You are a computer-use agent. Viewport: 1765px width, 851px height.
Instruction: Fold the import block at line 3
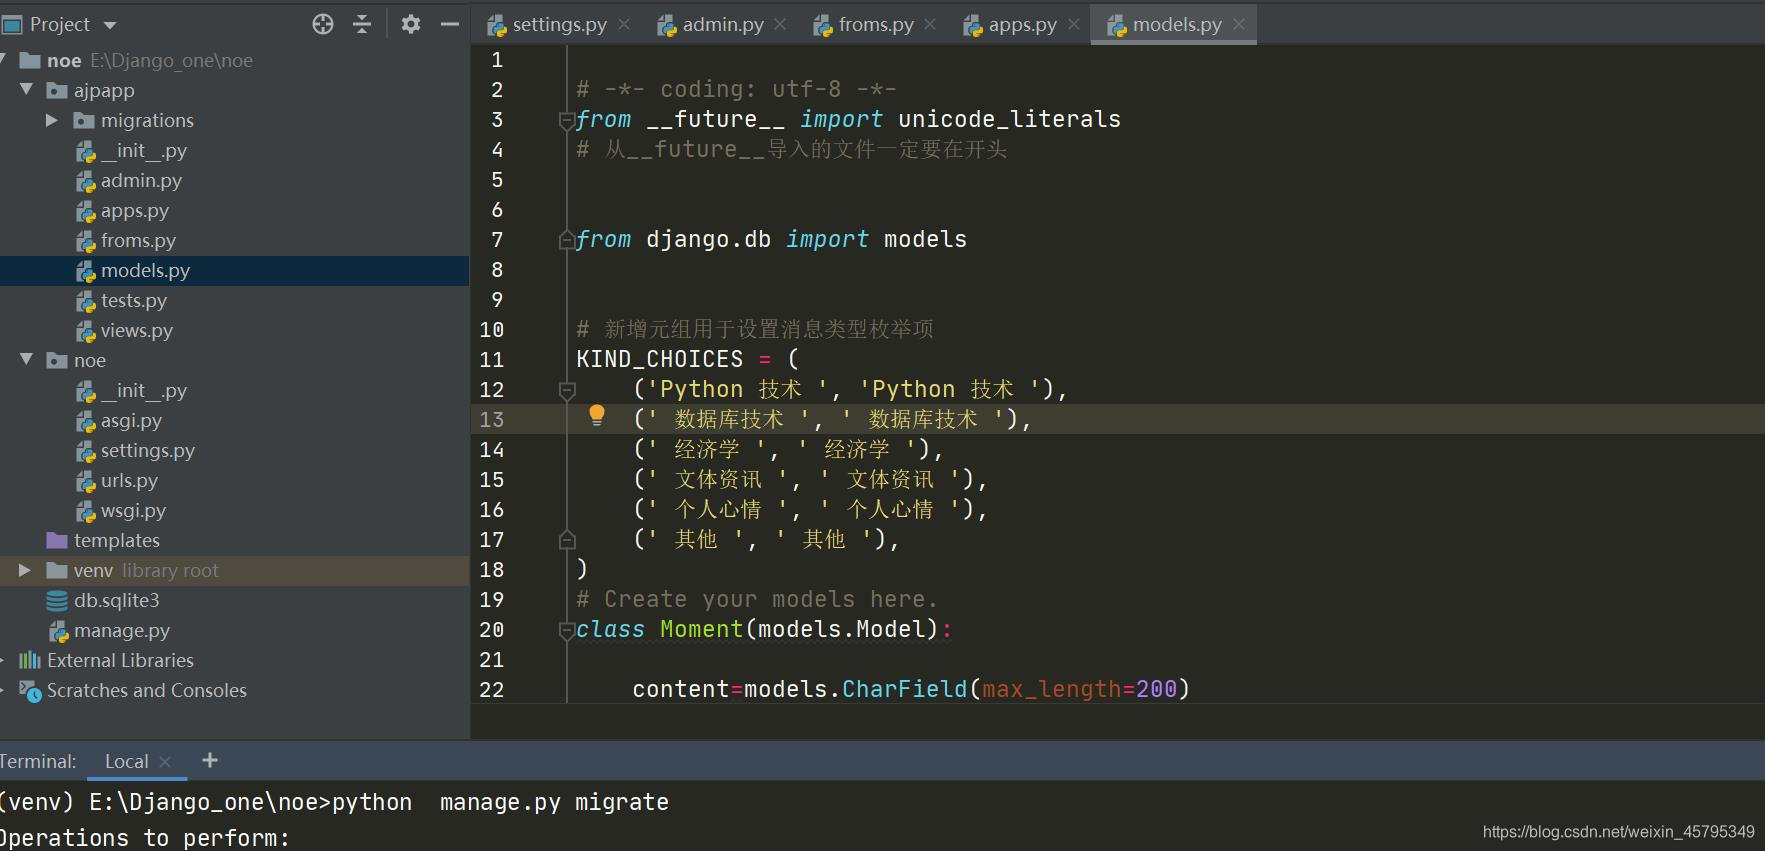click(566, 120)
